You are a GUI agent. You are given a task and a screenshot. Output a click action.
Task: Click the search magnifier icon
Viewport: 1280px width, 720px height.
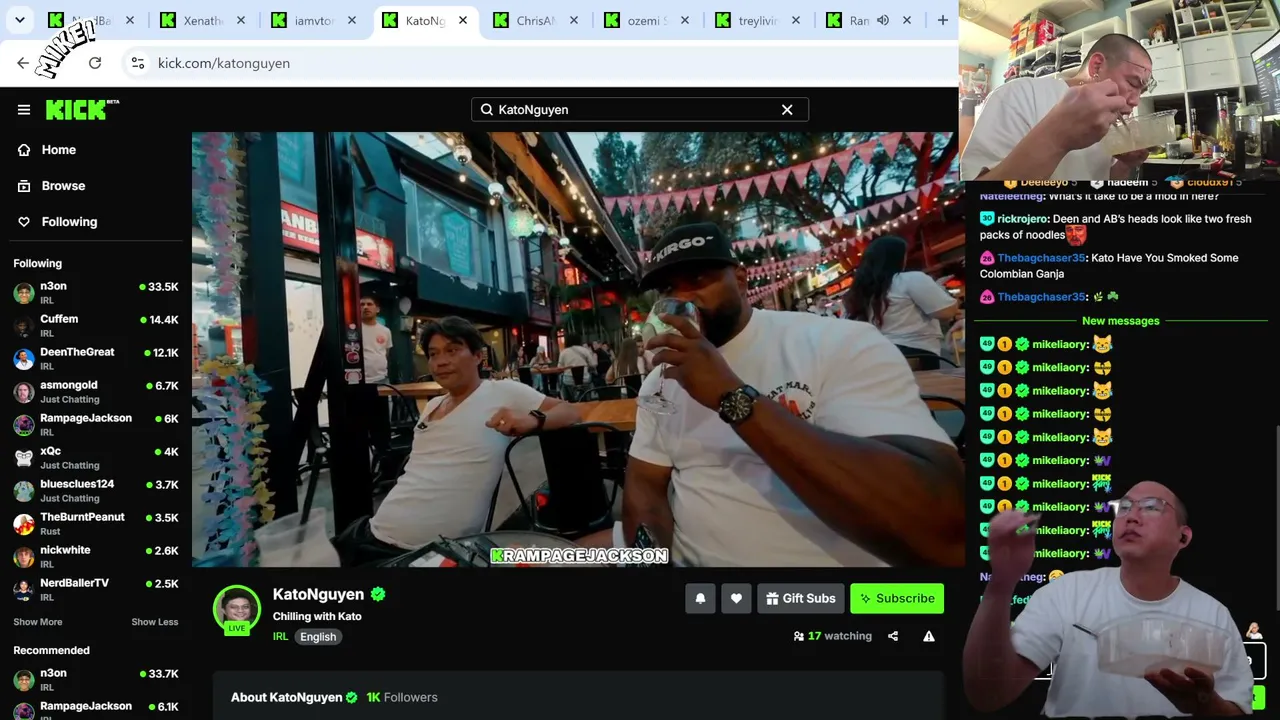click(487, 110)
